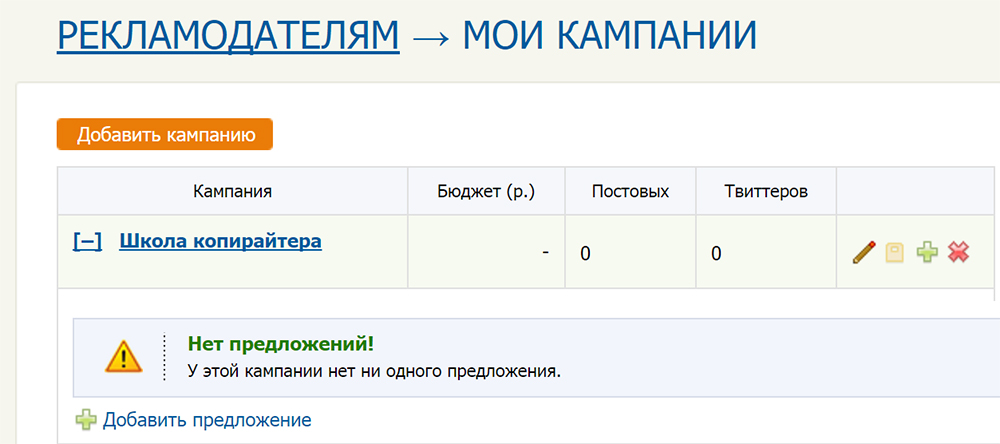
Task: Click the zero value under Твиттеров
Action: tap(716, 253)
